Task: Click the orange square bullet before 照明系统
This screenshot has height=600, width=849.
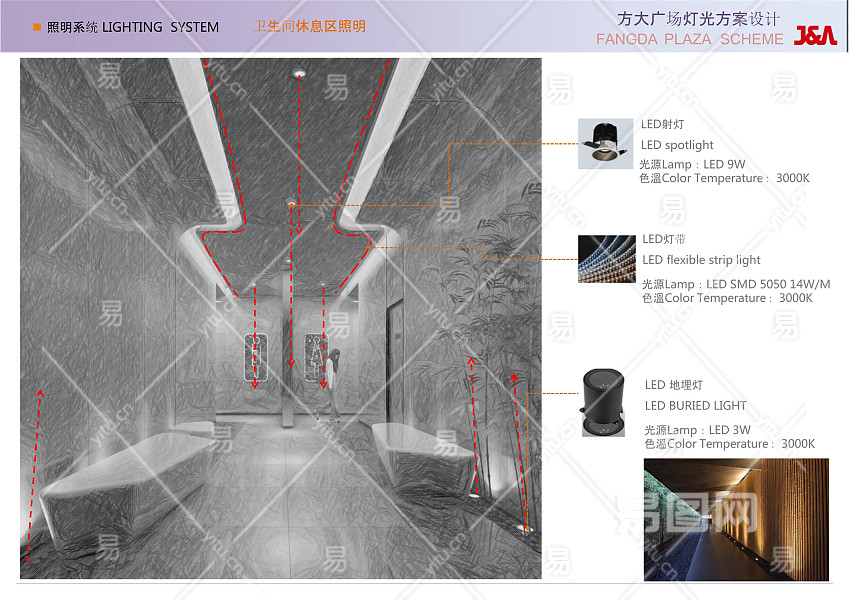Action: click(x=37, y=27)
